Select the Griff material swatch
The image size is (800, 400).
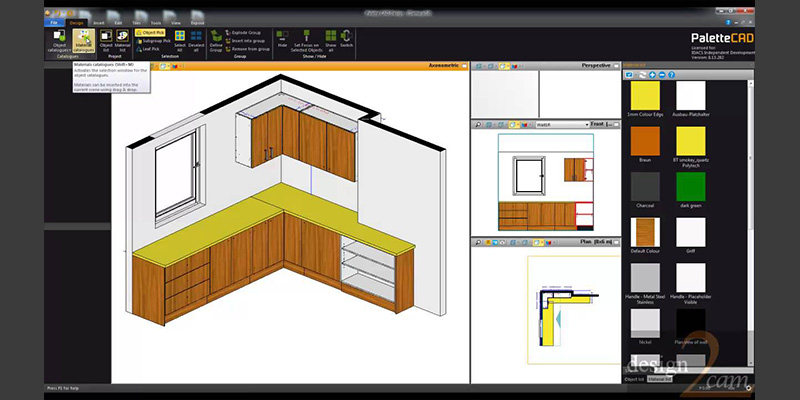pyautogui.click(x=691, y=232)
